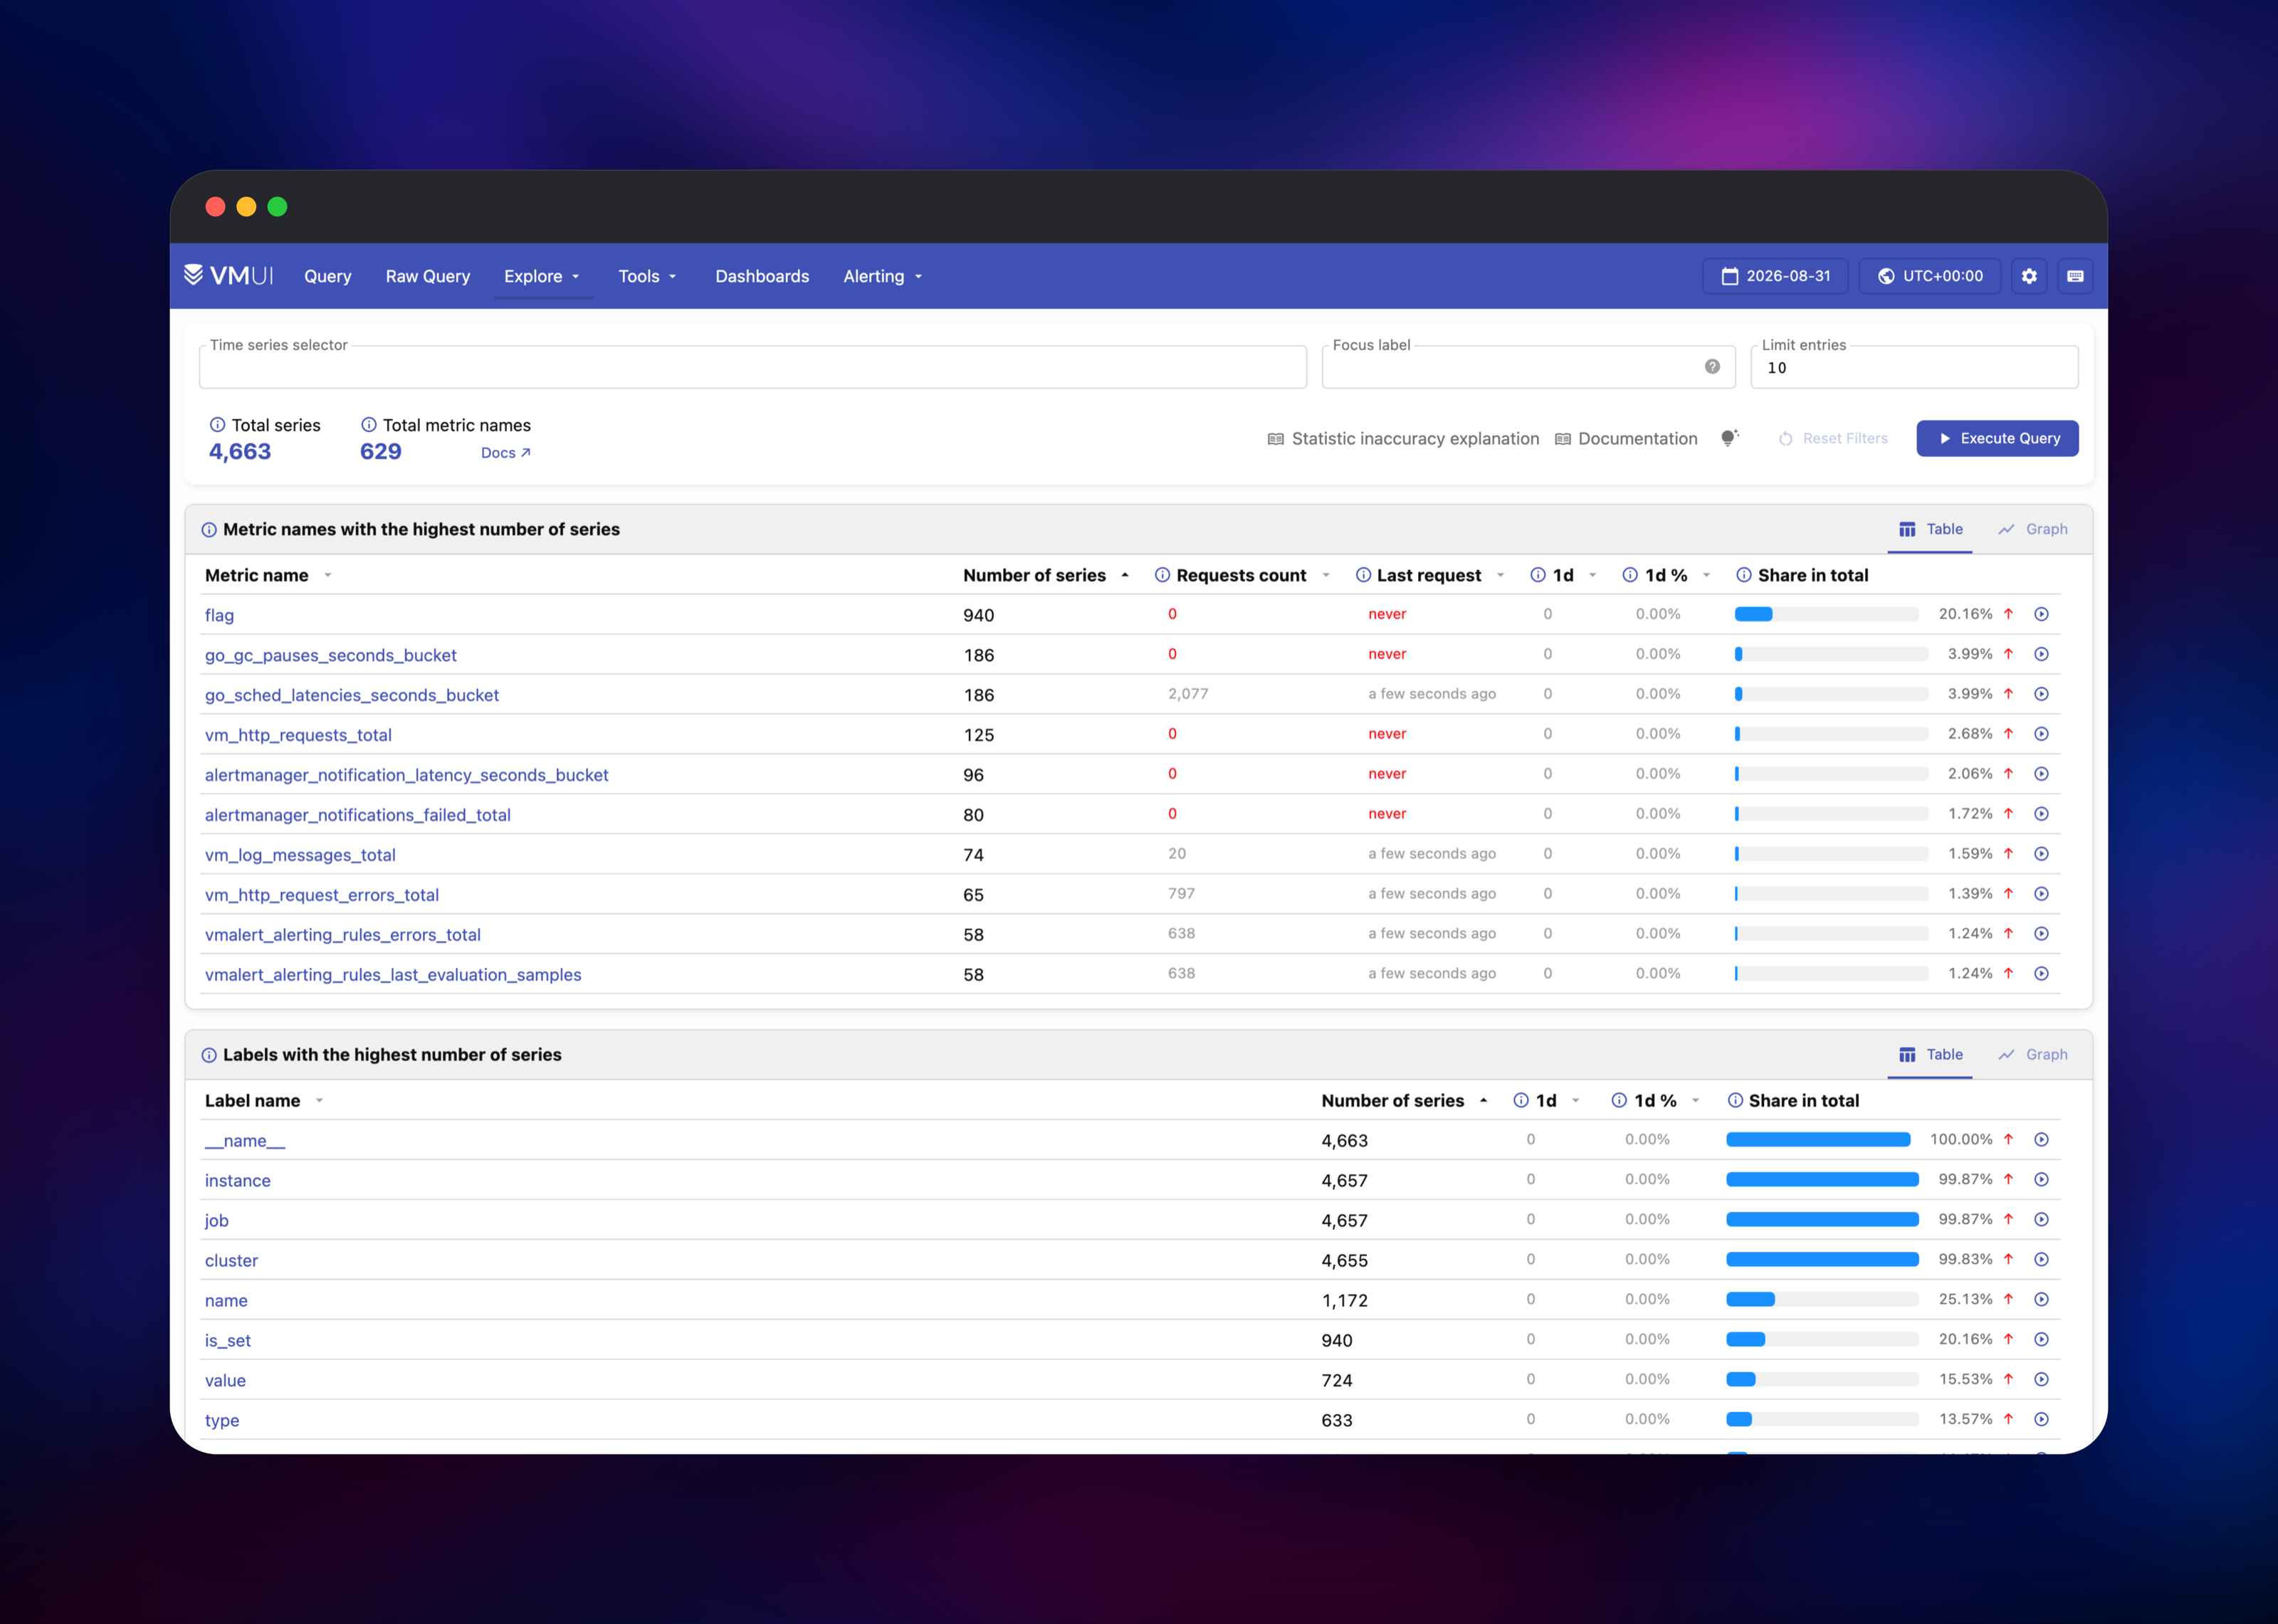Open the Documentation link
The width and height of the screenshot is (2278, 1624).
1626,438
